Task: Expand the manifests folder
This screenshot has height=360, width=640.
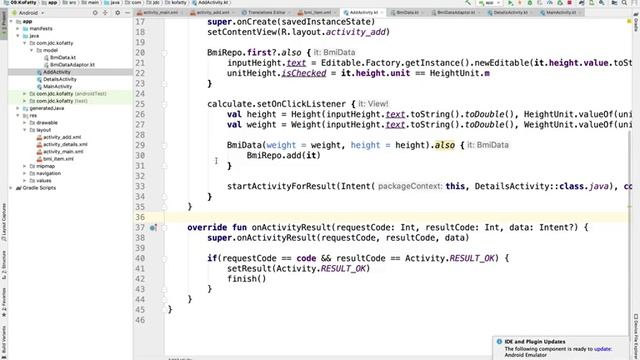Action: pos(18,29)
